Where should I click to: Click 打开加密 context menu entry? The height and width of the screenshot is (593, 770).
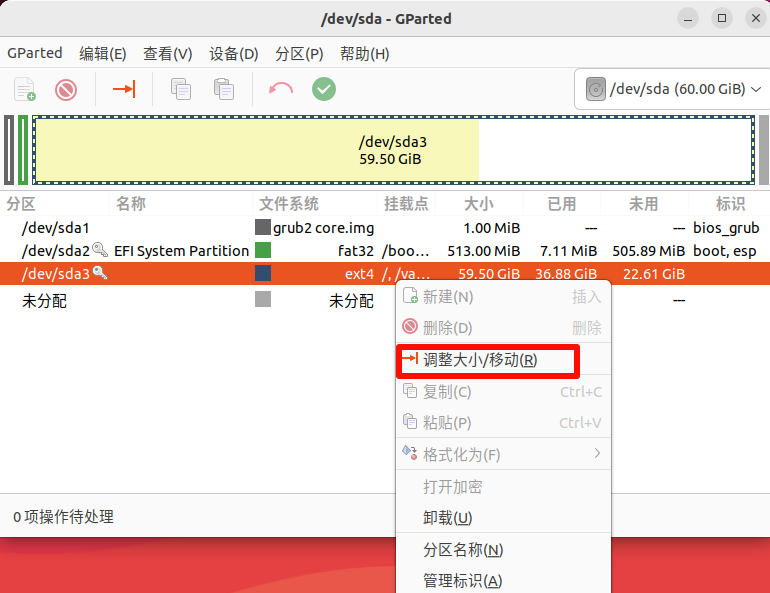coord(503,486)
